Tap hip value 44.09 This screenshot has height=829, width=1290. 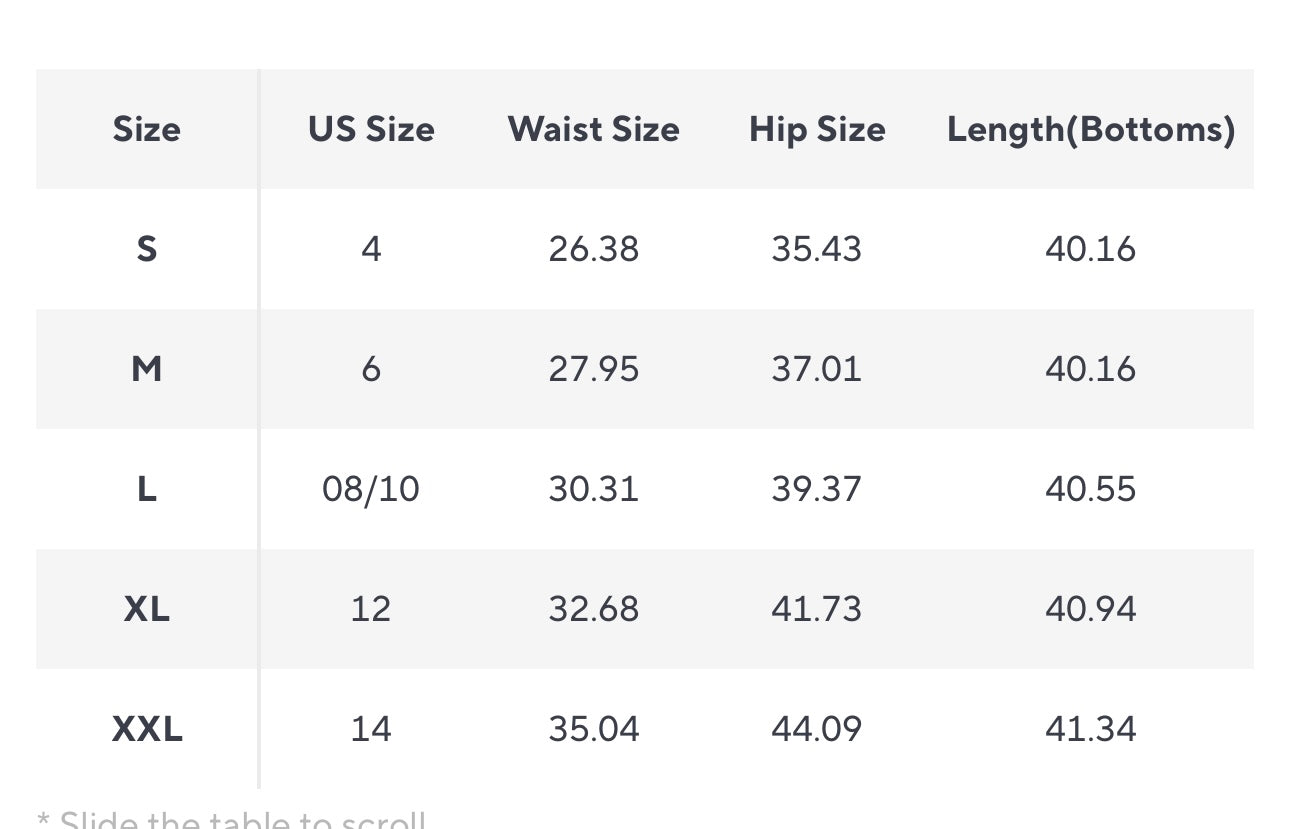pos(816,729)
